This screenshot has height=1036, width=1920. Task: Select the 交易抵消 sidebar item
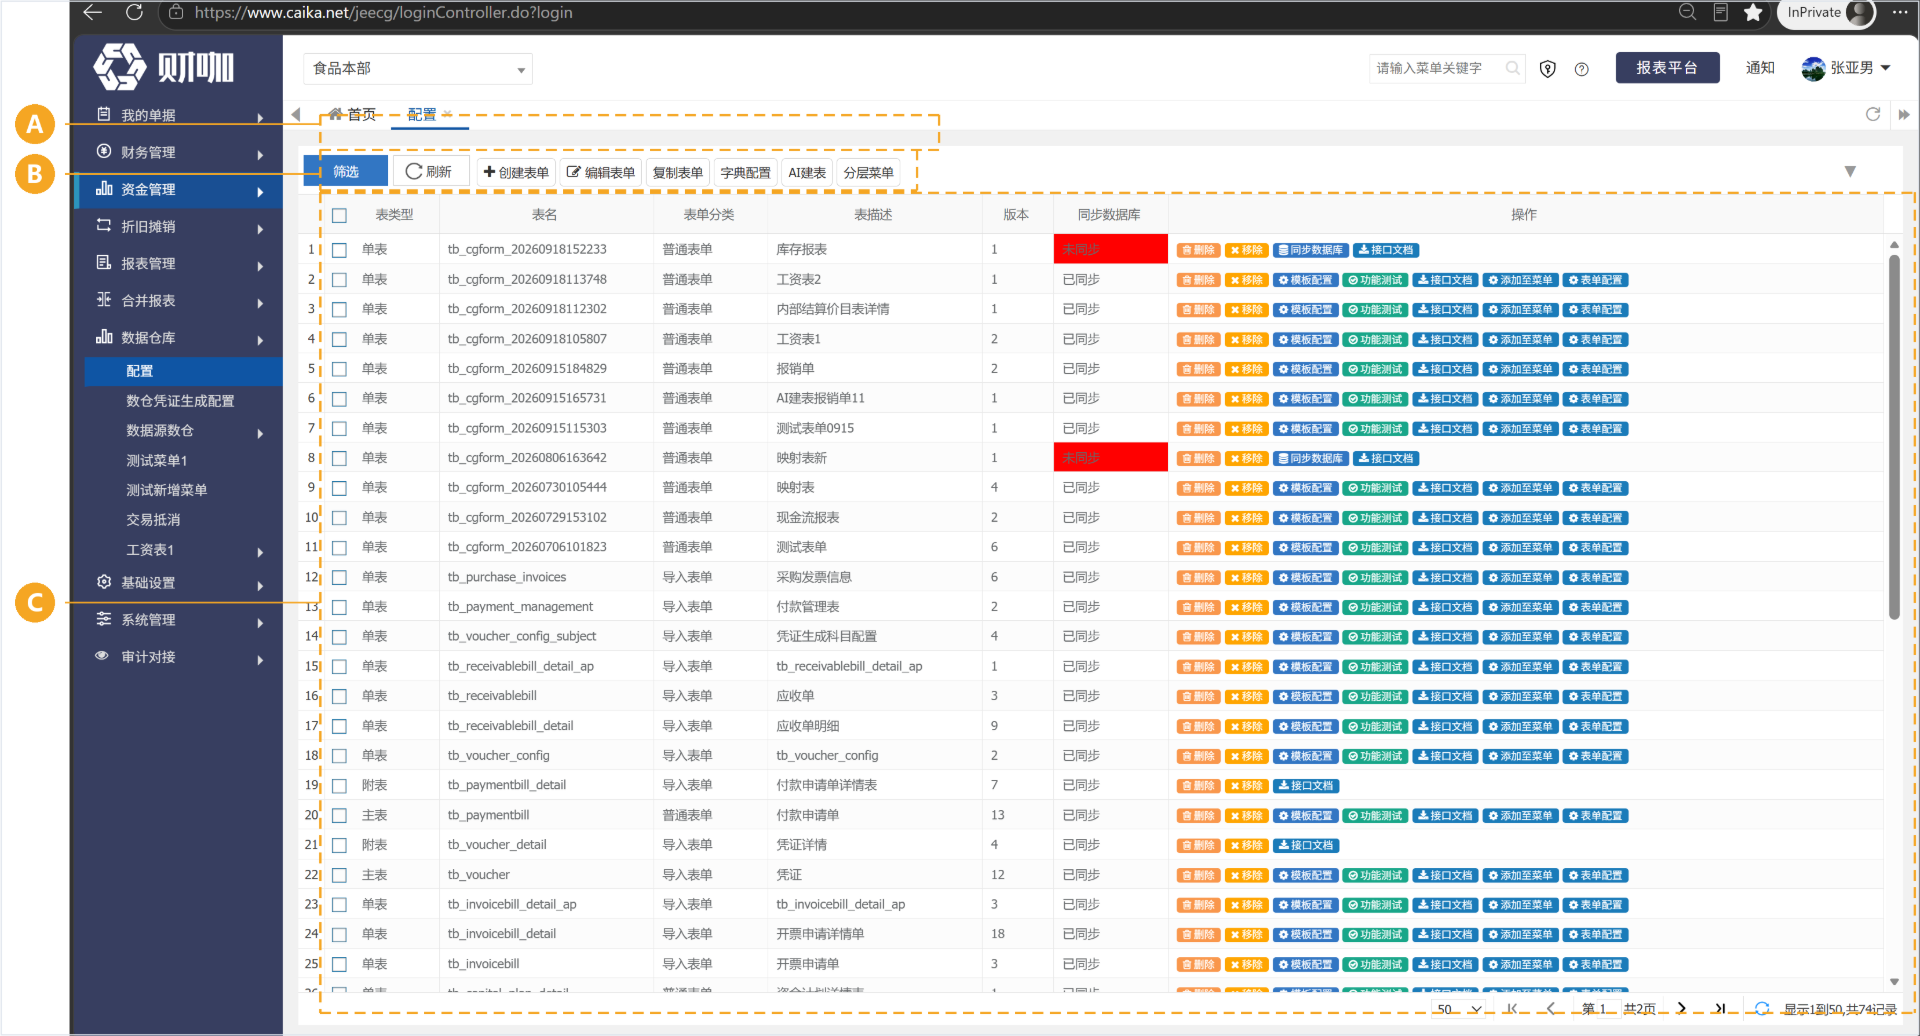click(x=153, y=519)
